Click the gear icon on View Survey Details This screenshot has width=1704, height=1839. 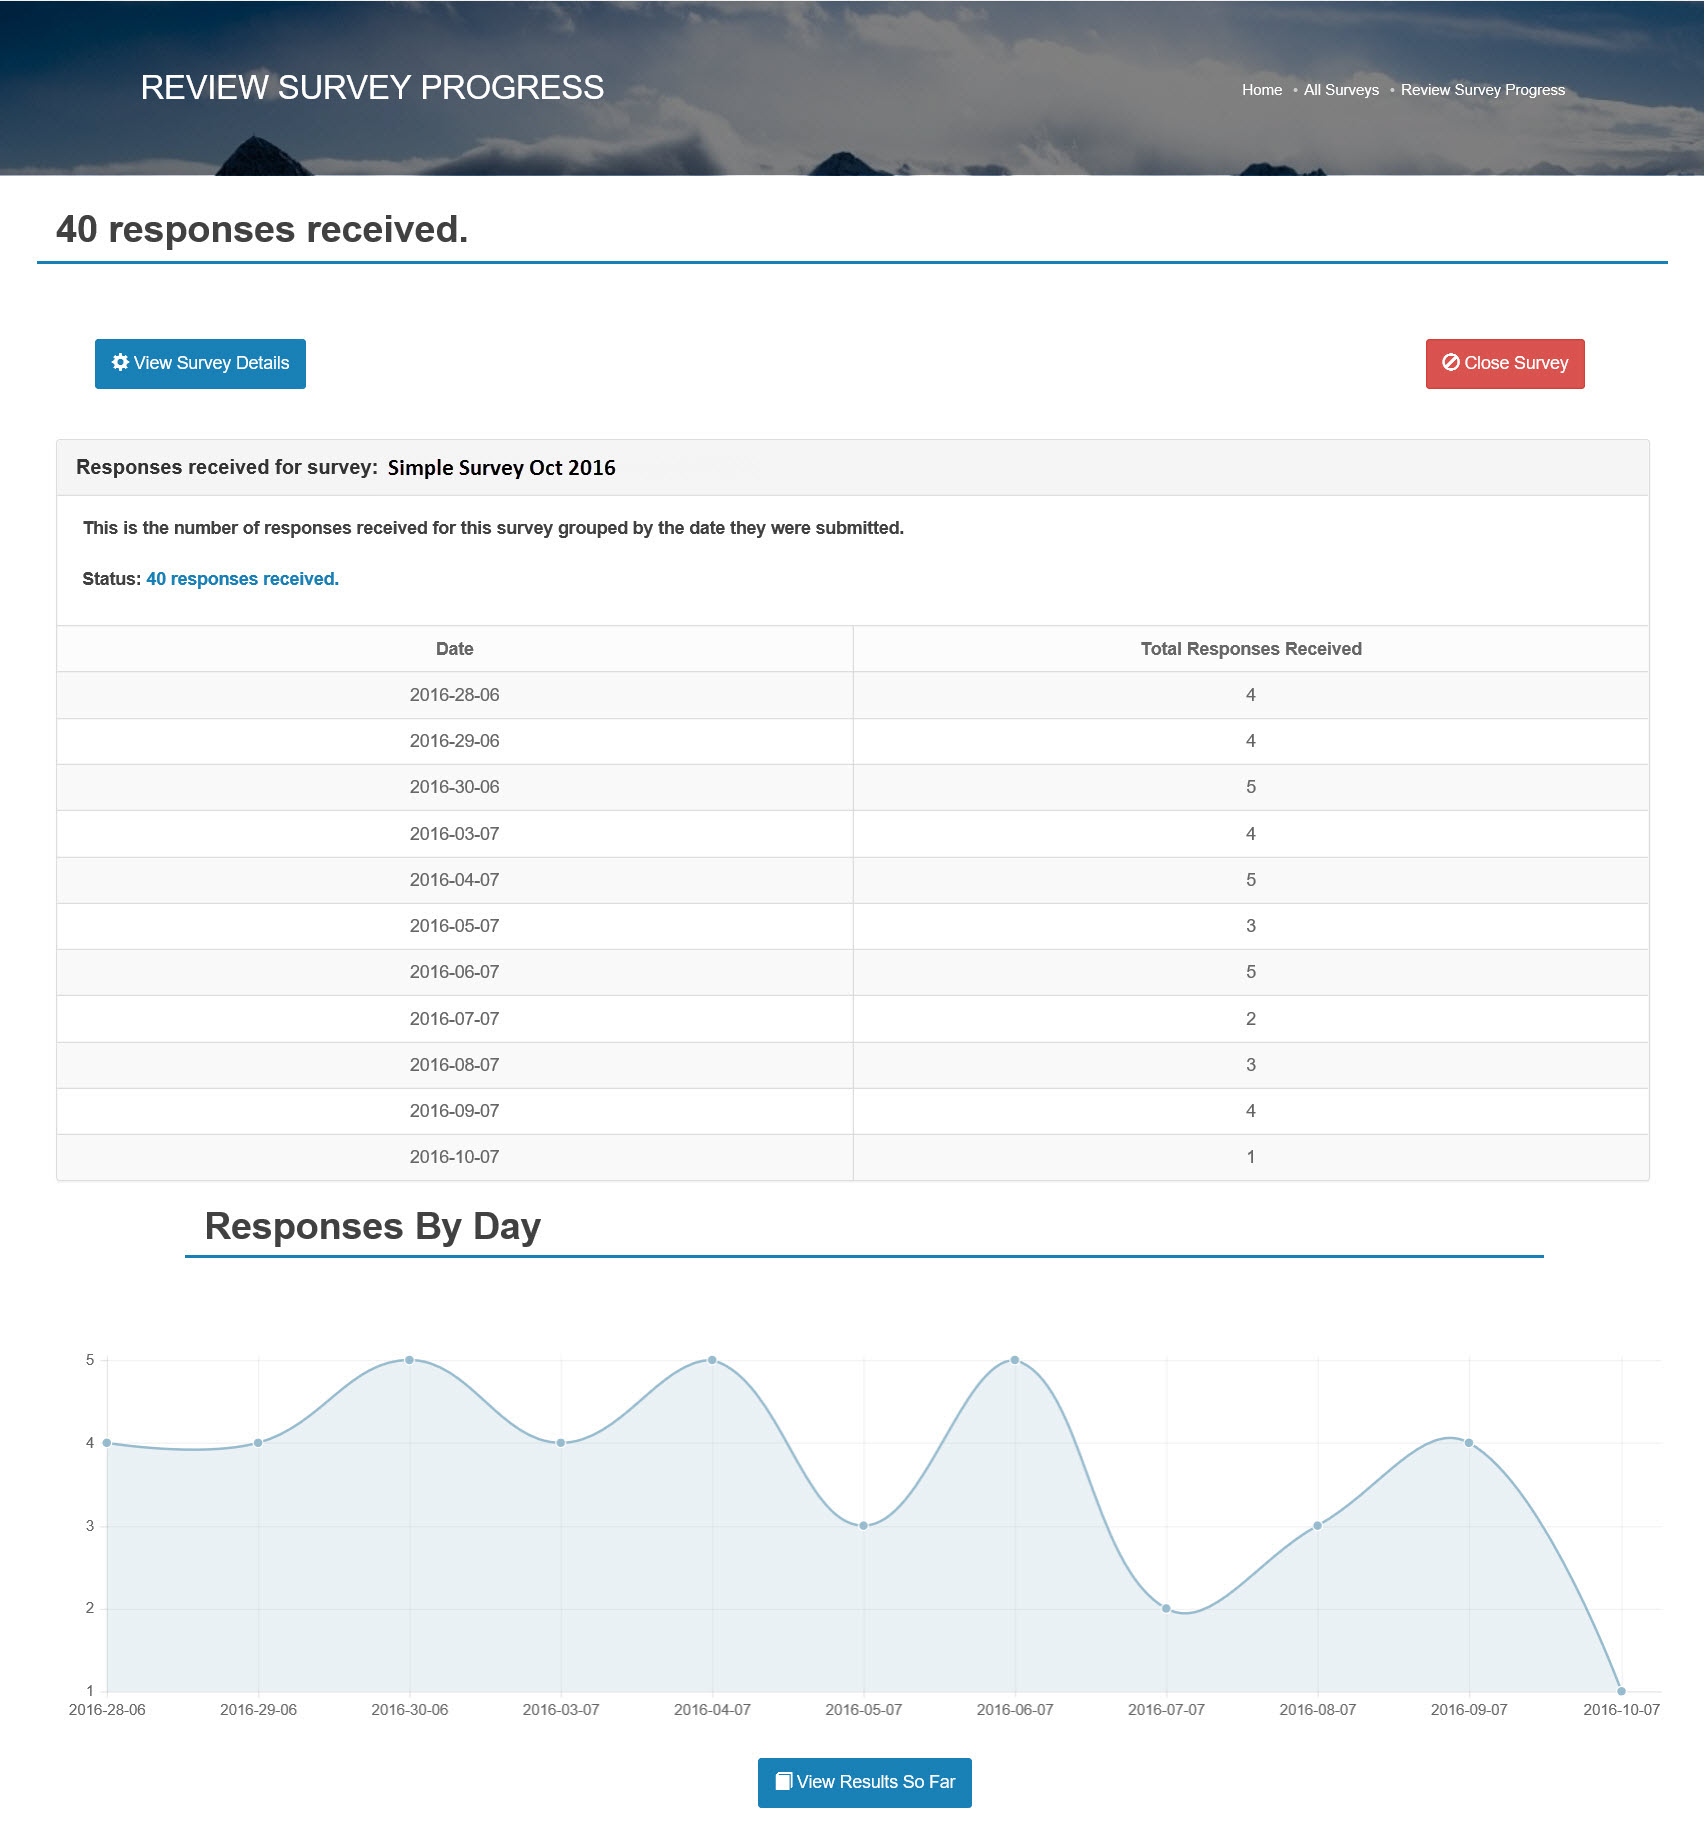pos(120,363)
